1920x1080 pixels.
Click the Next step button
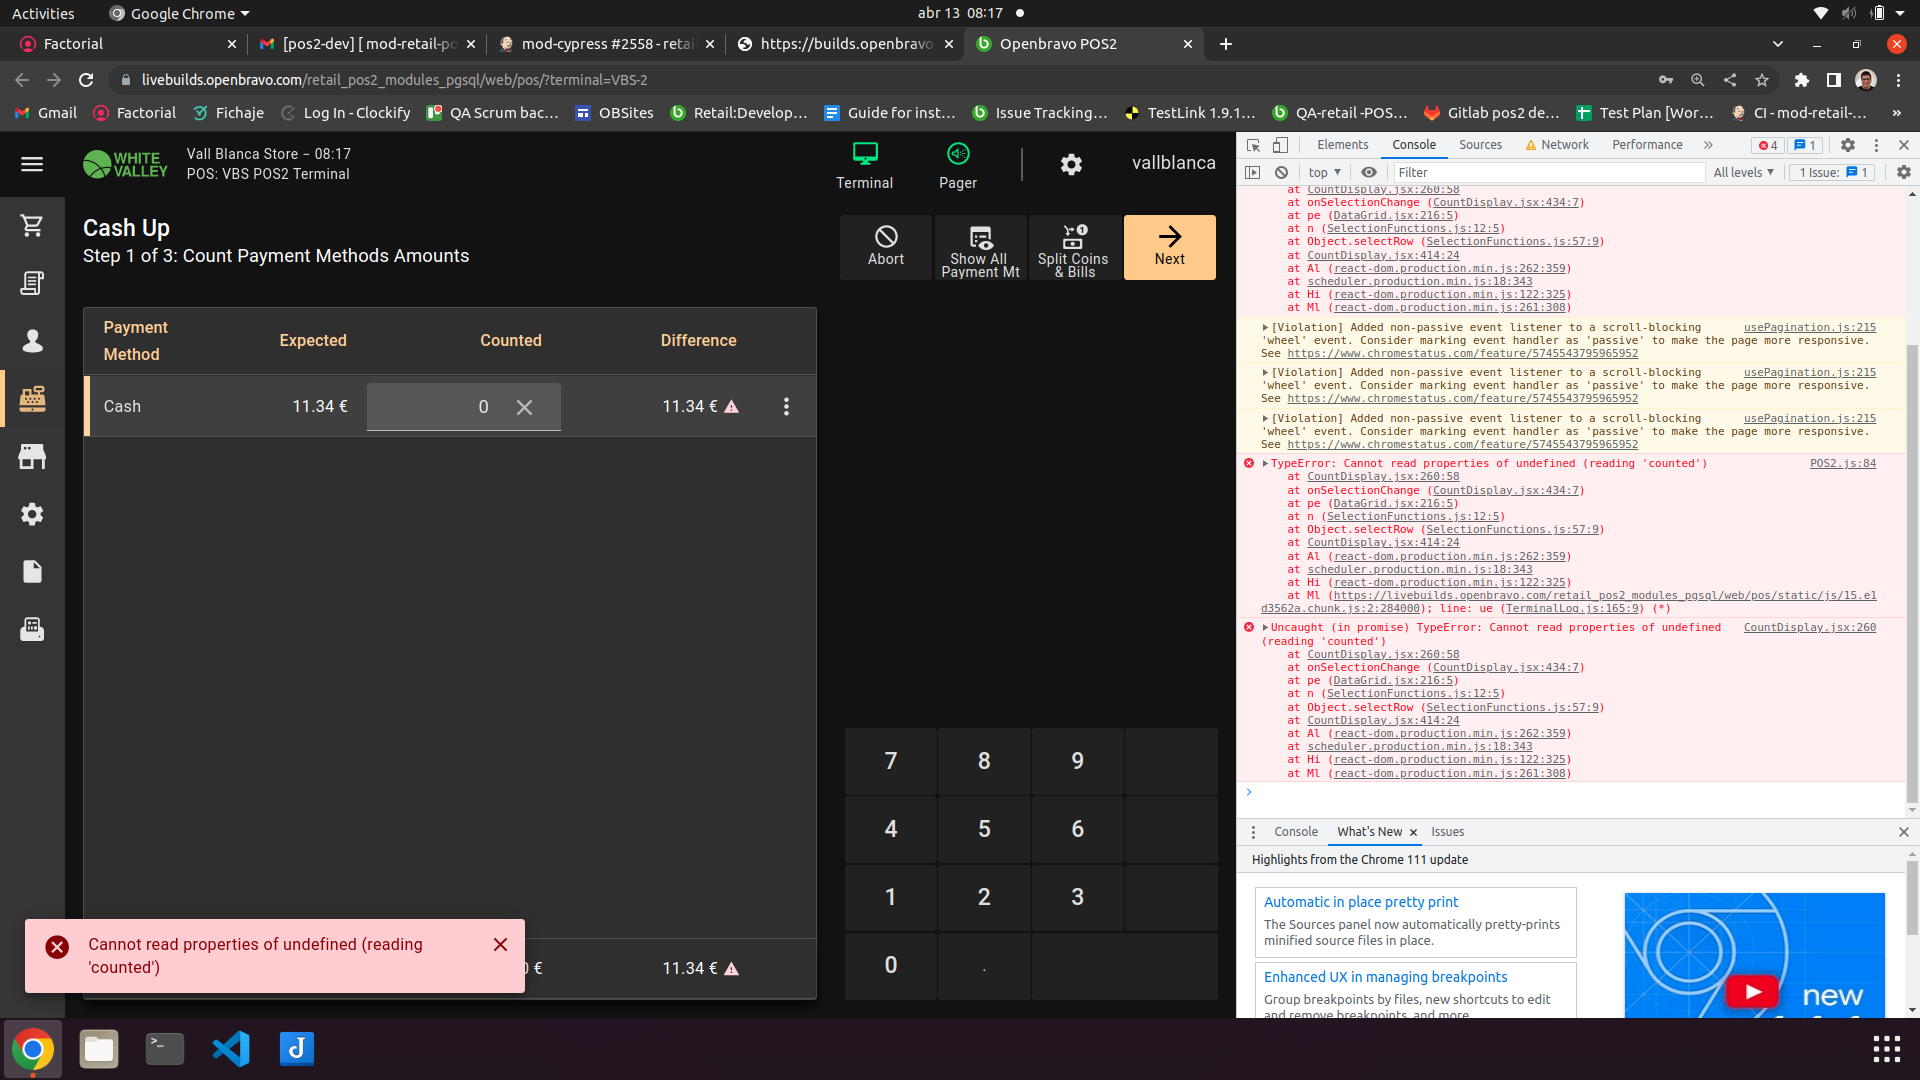[1169, 248]
